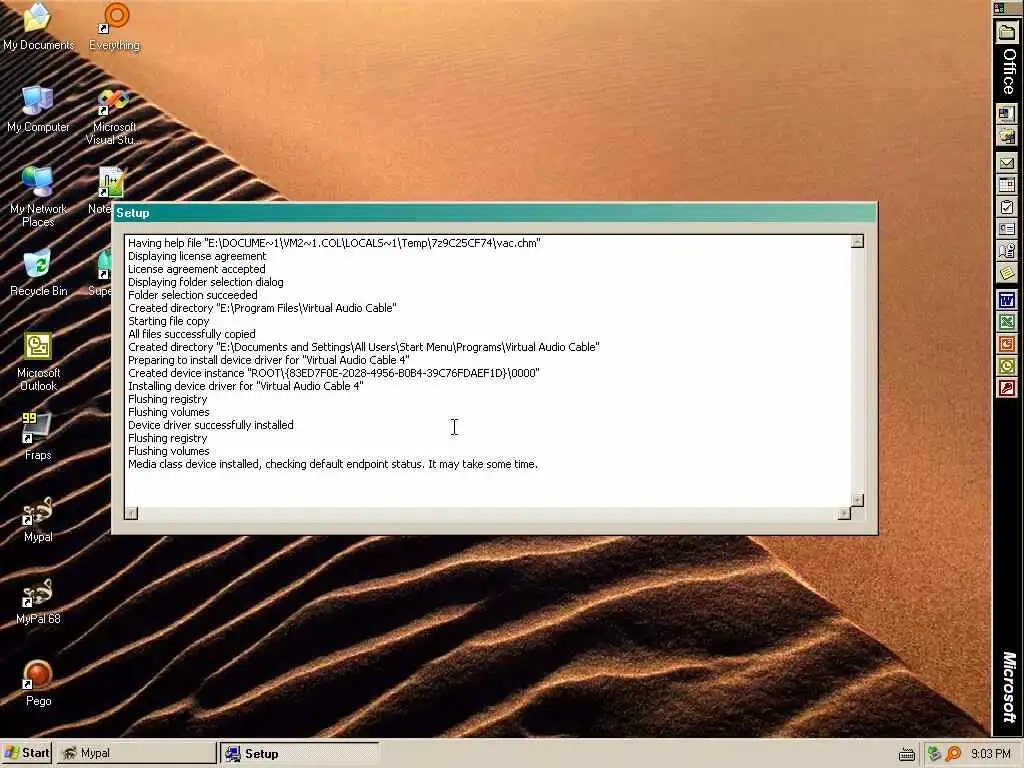Click the Everything search tray icon
This screenshot has height=768, width=1024.
[x=953, y=754]
